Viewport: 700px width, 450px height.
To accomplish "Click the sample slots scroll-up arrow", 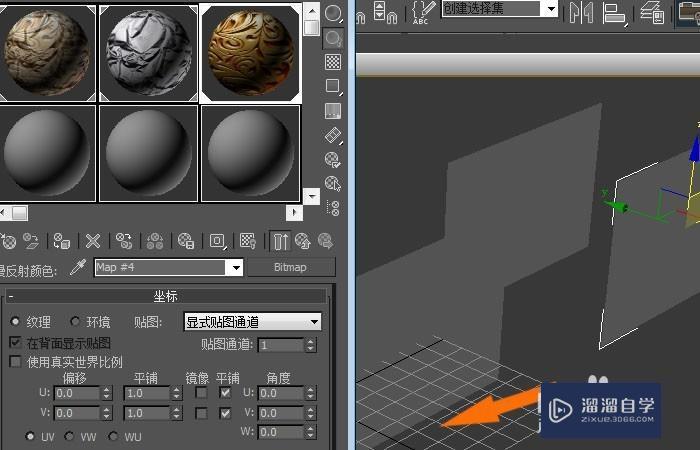I will click(x=311, y=11).
